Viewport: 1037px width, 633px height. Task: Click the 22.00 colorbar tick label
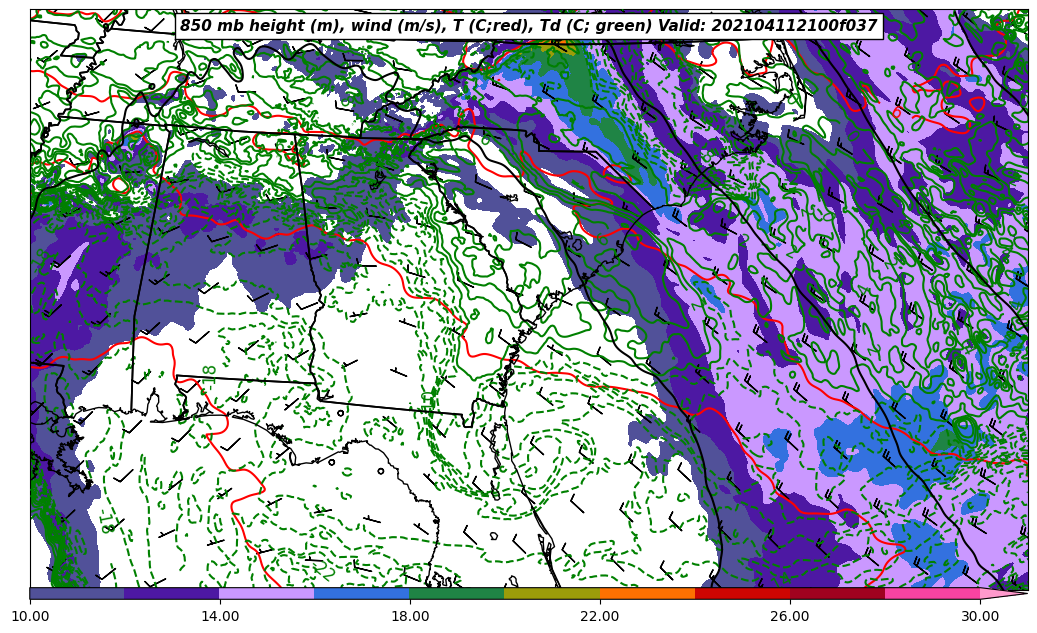(600, 616)
